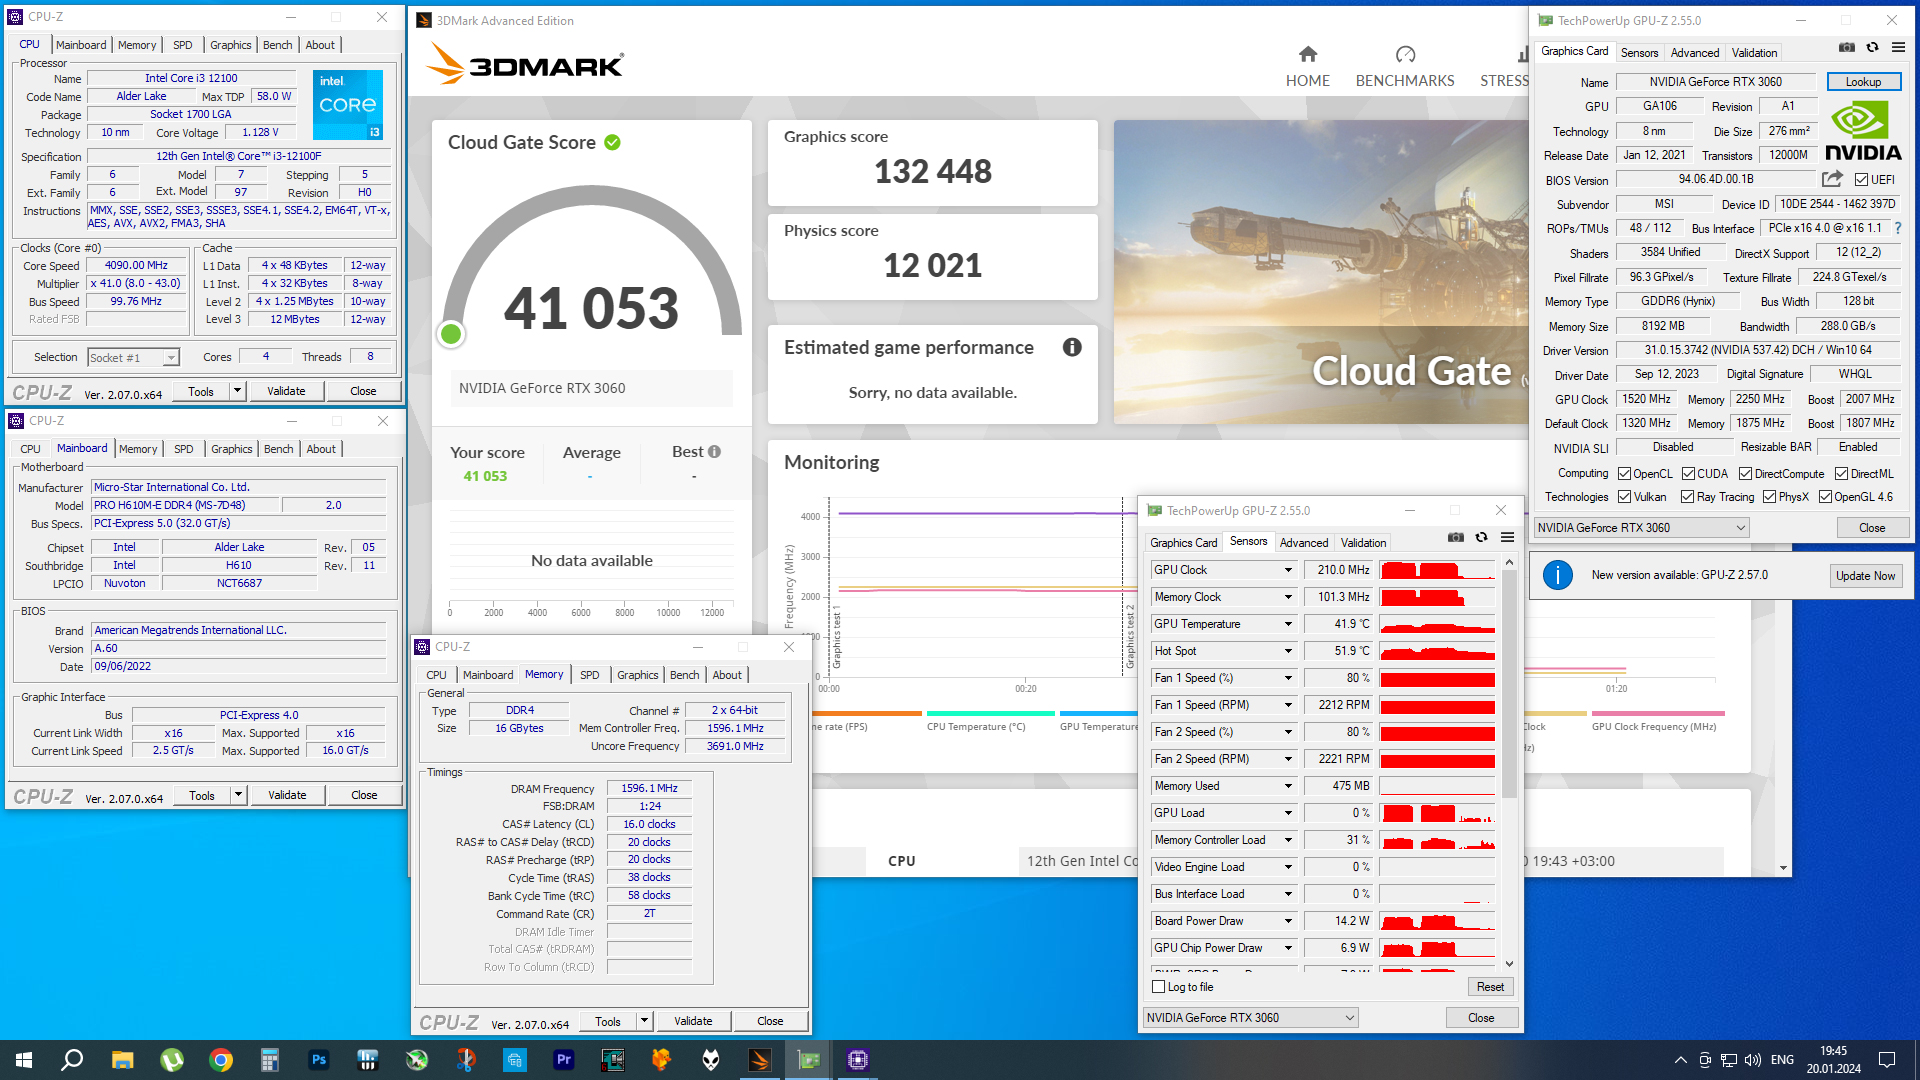Open Bench tab in top CPU-Z window

(x=277, y=45)
